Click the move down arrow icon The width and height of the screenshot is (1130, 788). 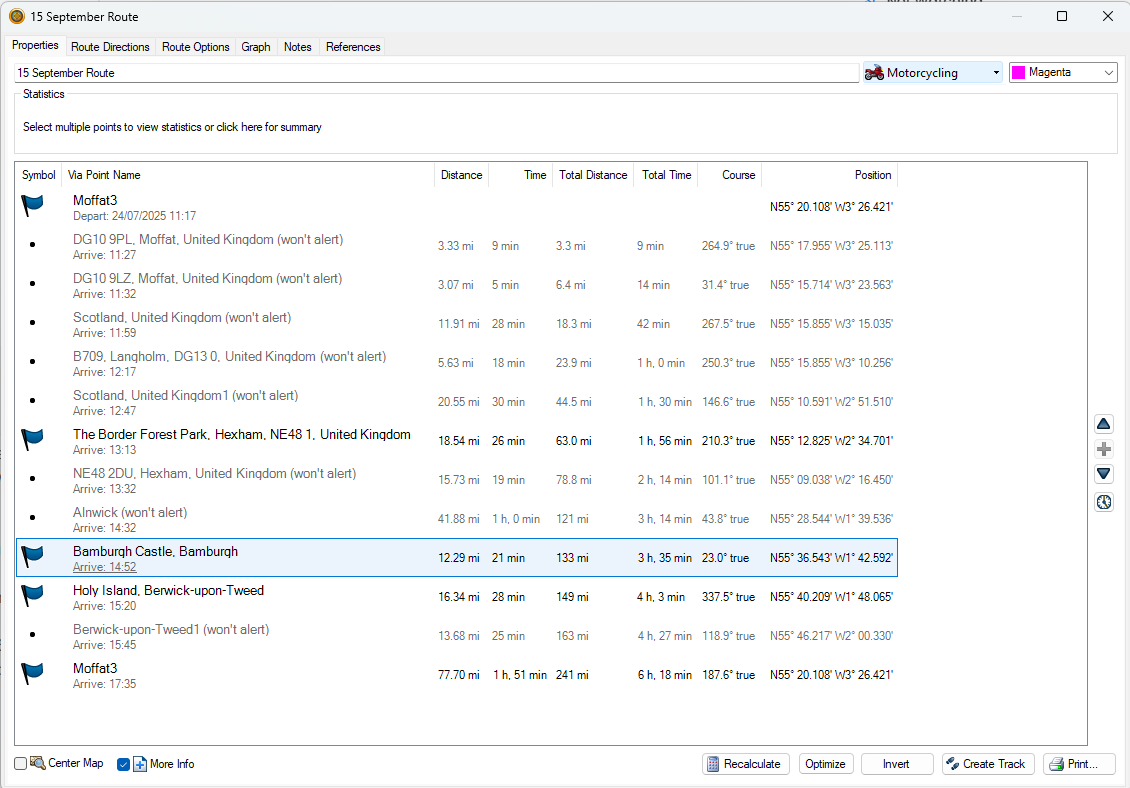point(1103,474)
